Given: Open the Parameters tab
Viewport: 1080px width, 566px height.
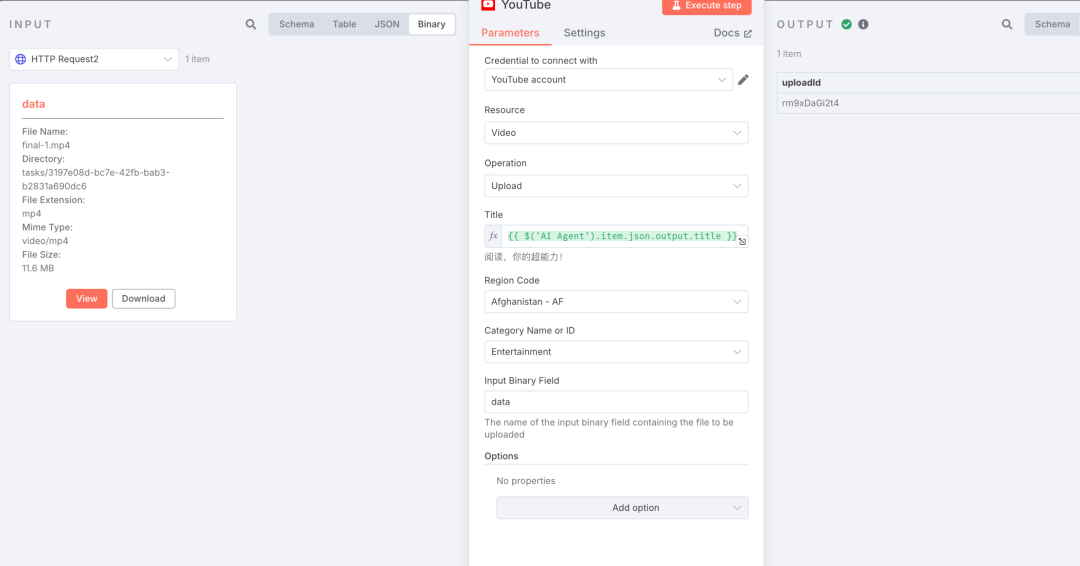Looking at the screenshot, I should pos(510,33).
